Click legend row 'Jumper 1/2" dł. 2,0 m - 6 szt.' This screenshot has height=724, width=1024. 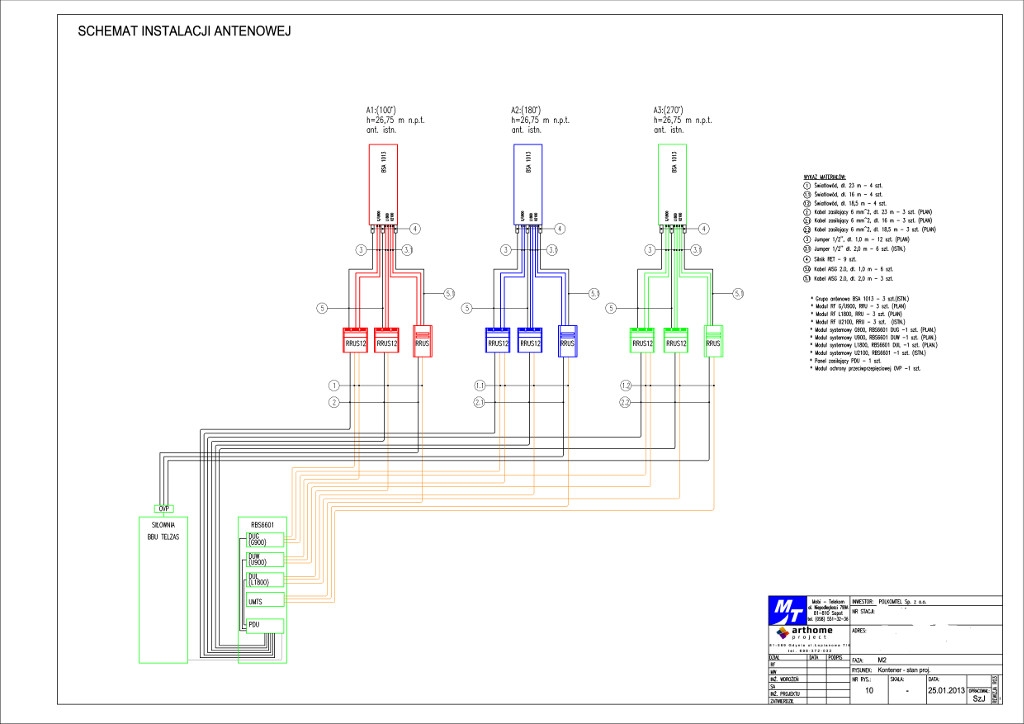click(x=854, y=249)
